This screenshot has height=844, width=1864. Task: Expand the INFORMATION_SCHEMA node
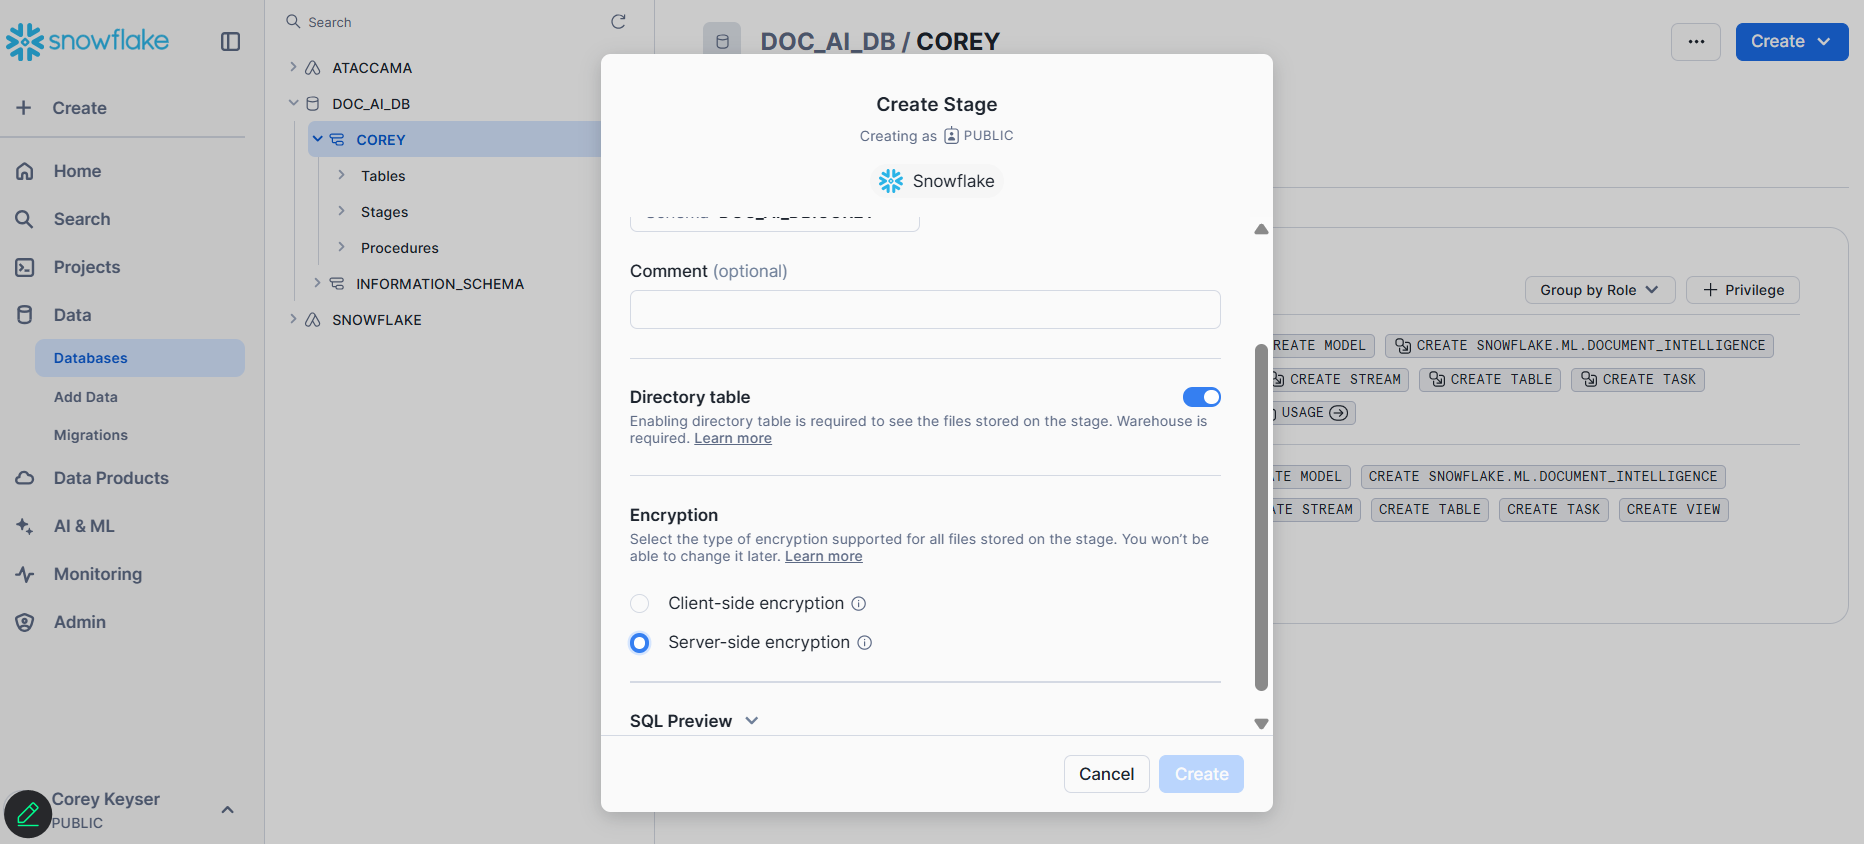[317, 283]
